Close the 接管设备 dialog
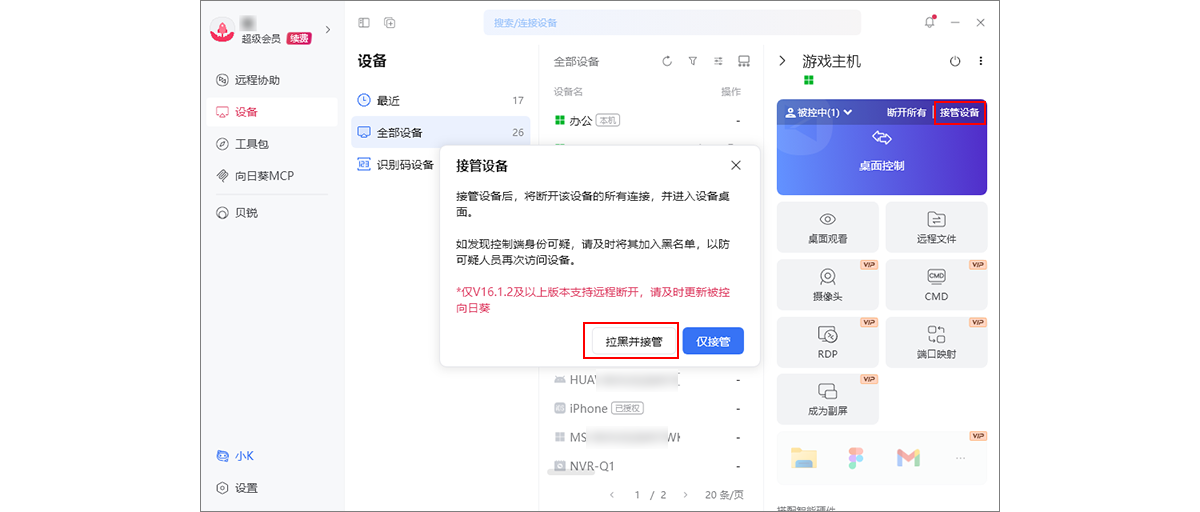The height and width of the screenshot is (512, 1200). pyautogui.click(x=736, y=165)
